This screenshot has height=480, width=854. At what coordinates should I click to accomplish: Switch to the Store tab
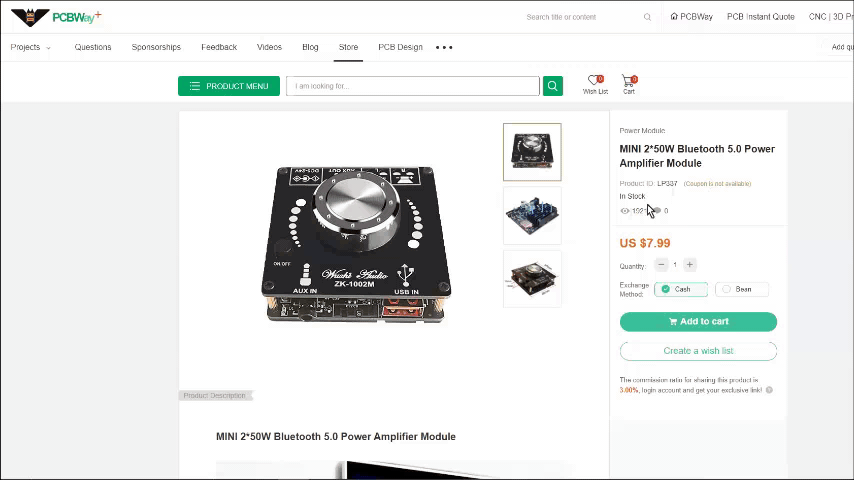349,47
